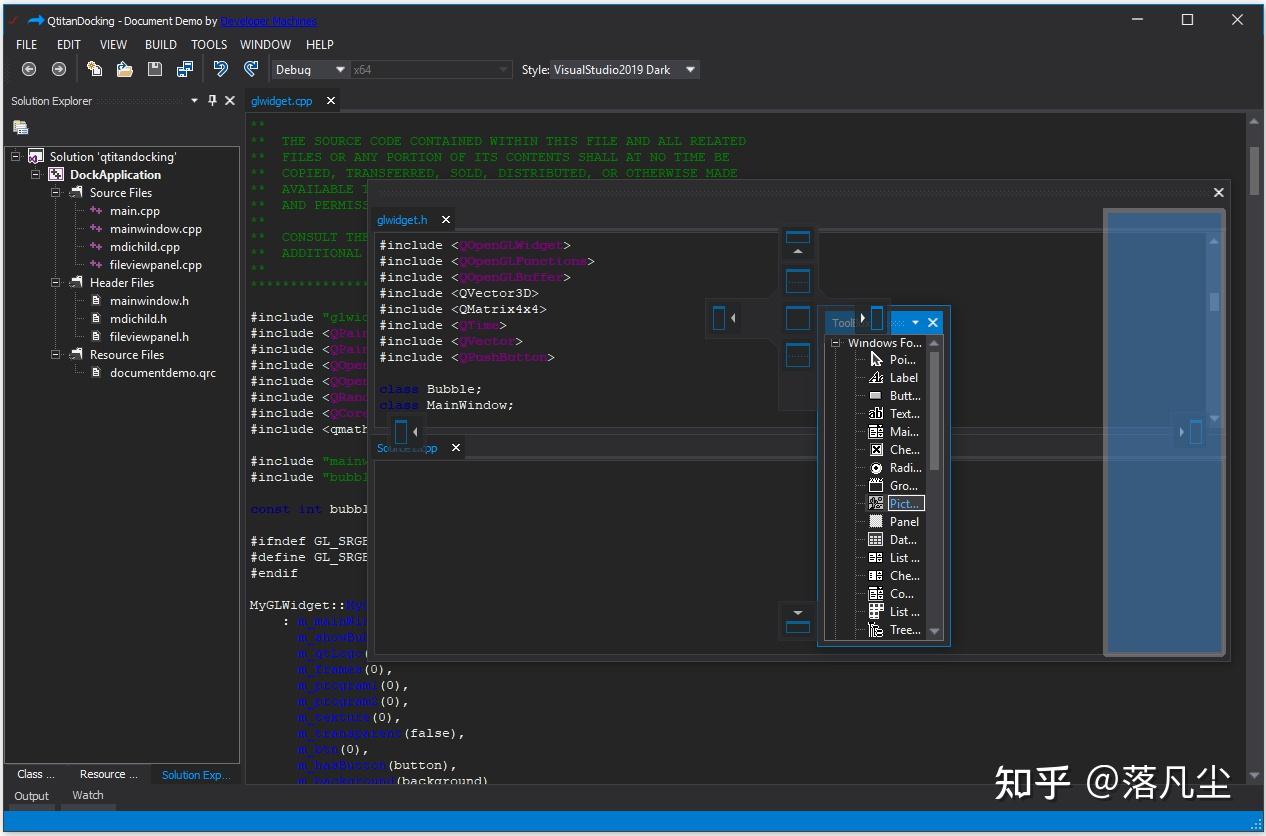This screenshot has height=836, width=1266.
Task: Choose the Button widget from the Toolbox
Action: 901,396
